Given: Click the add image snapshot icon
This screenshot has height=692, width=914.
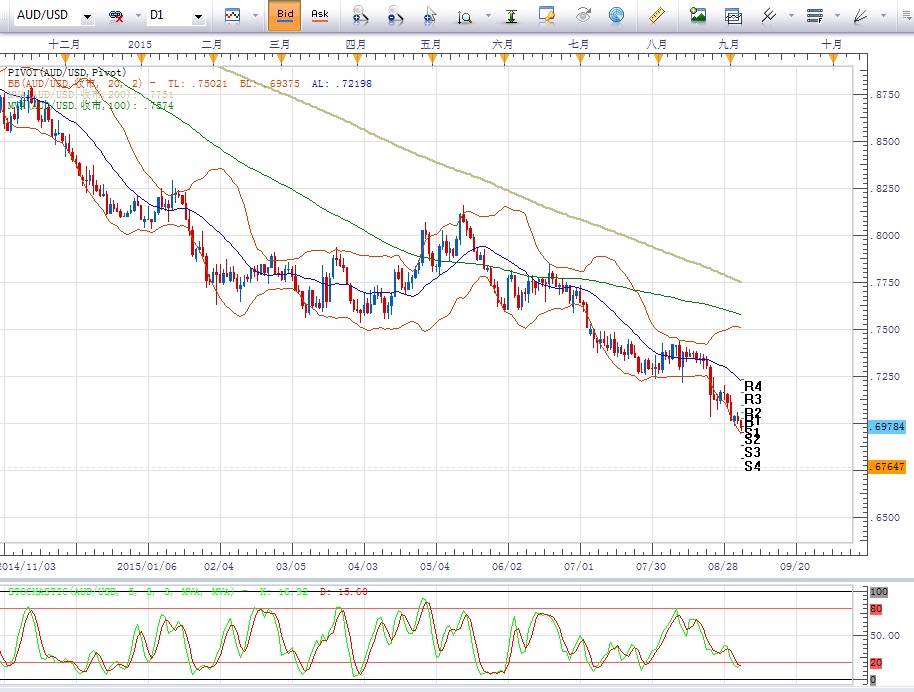Looking at the screenshot, I should click(x=698, y=16).
